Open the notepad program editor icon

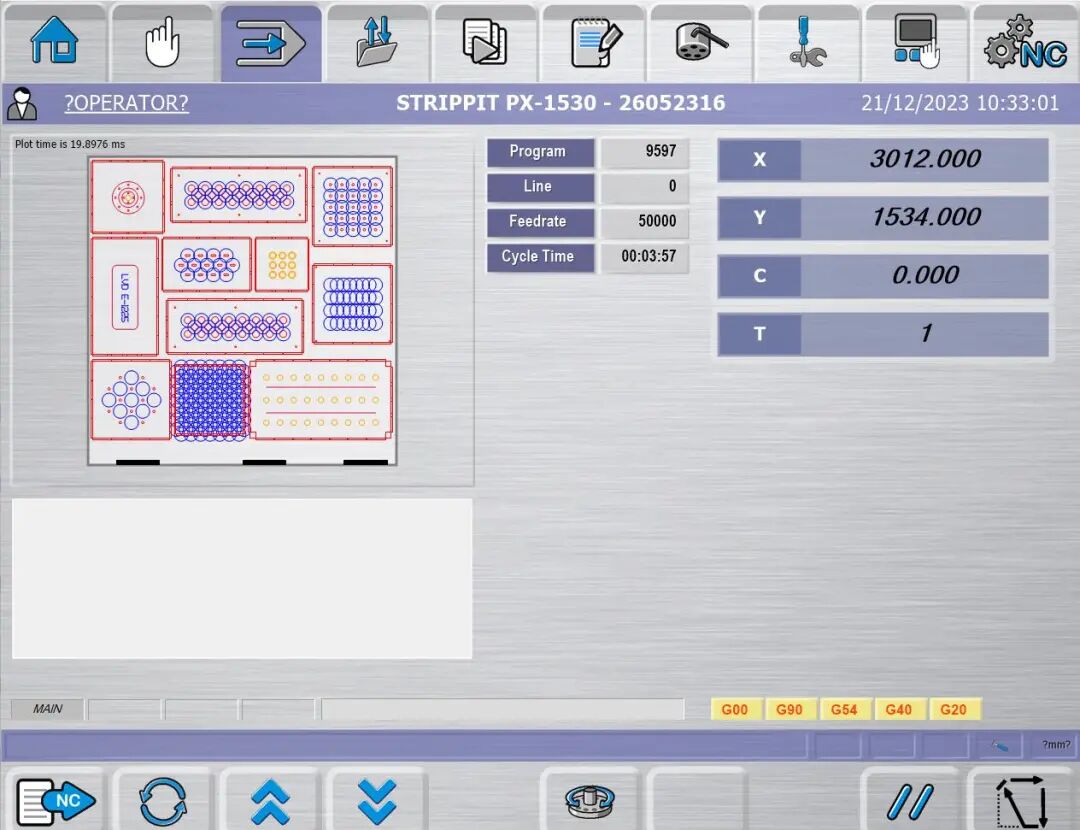[594, 43]
